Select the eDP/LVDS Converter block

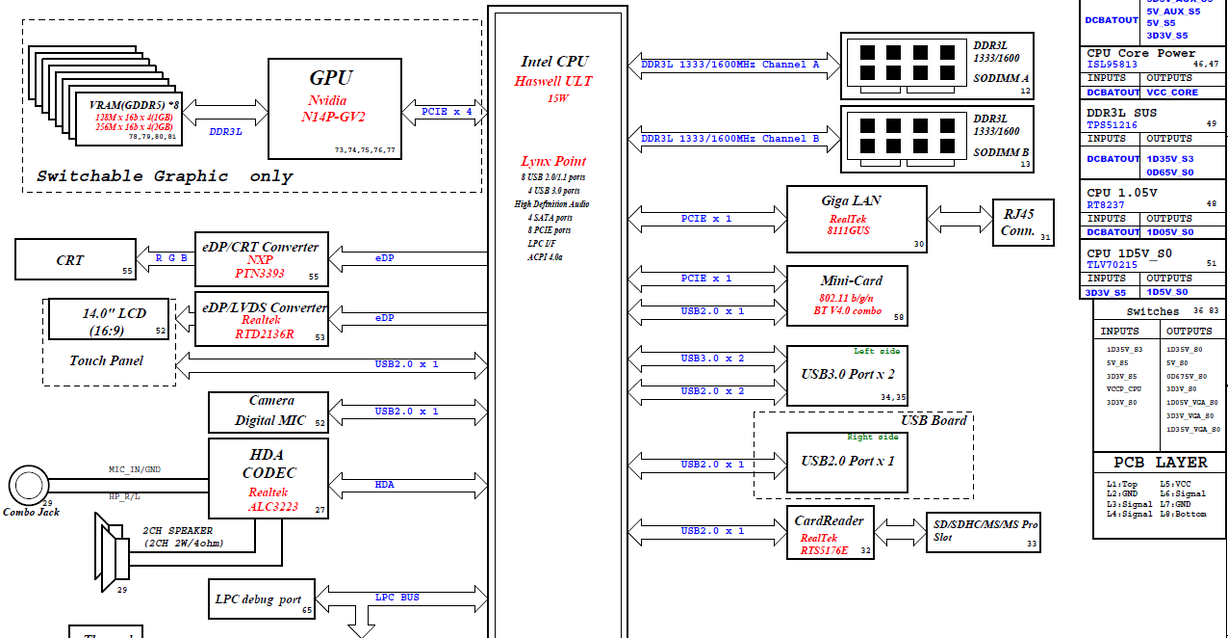[x=260, y=318]
